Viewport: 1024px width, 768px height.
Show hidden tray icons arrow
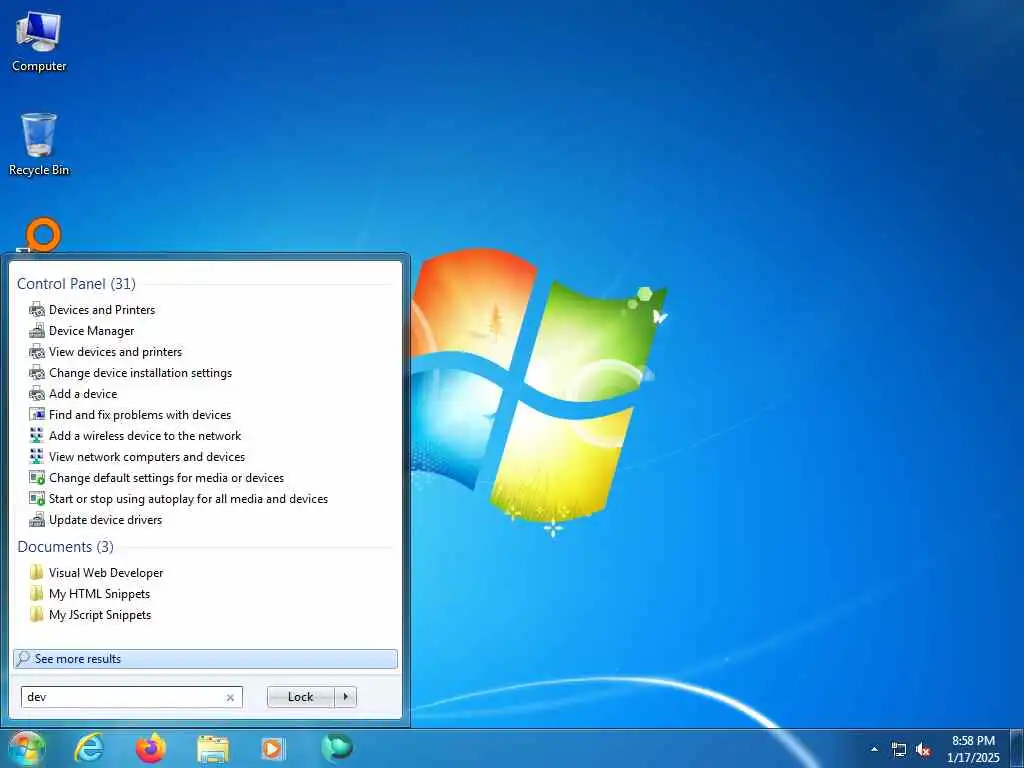pyautogui.click(x=874, y=750)
